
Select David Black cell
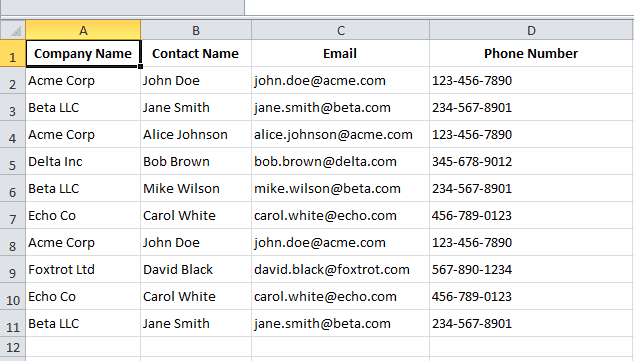pos(196,270)
